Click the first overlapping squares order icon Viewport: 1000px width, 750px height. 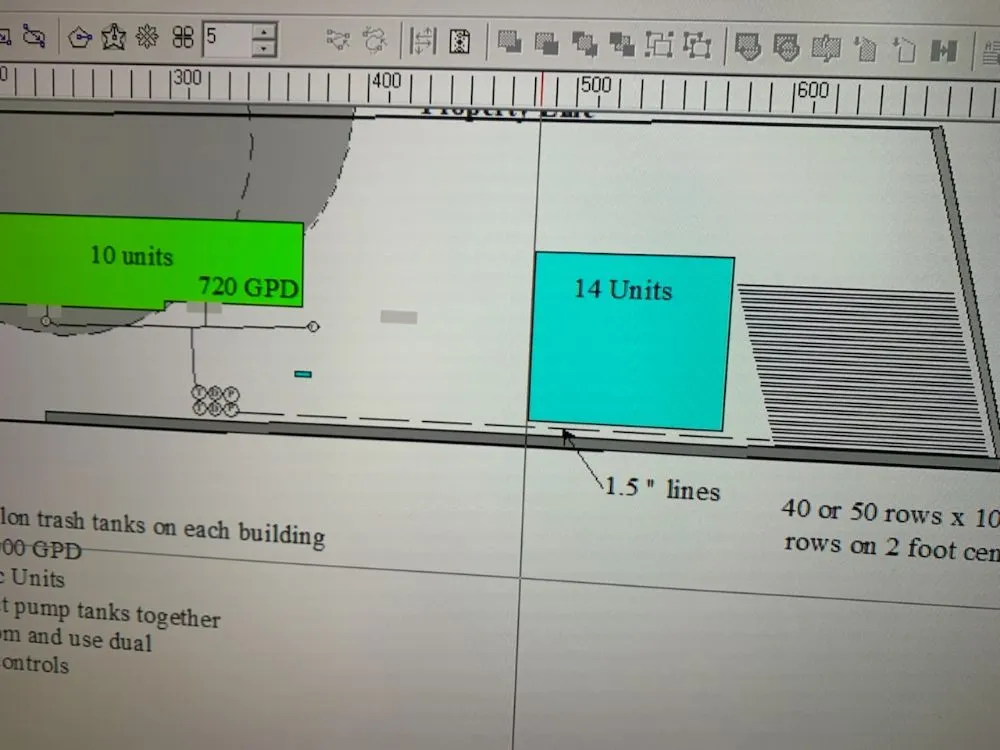pyautogui.click(x=509, y=42)
